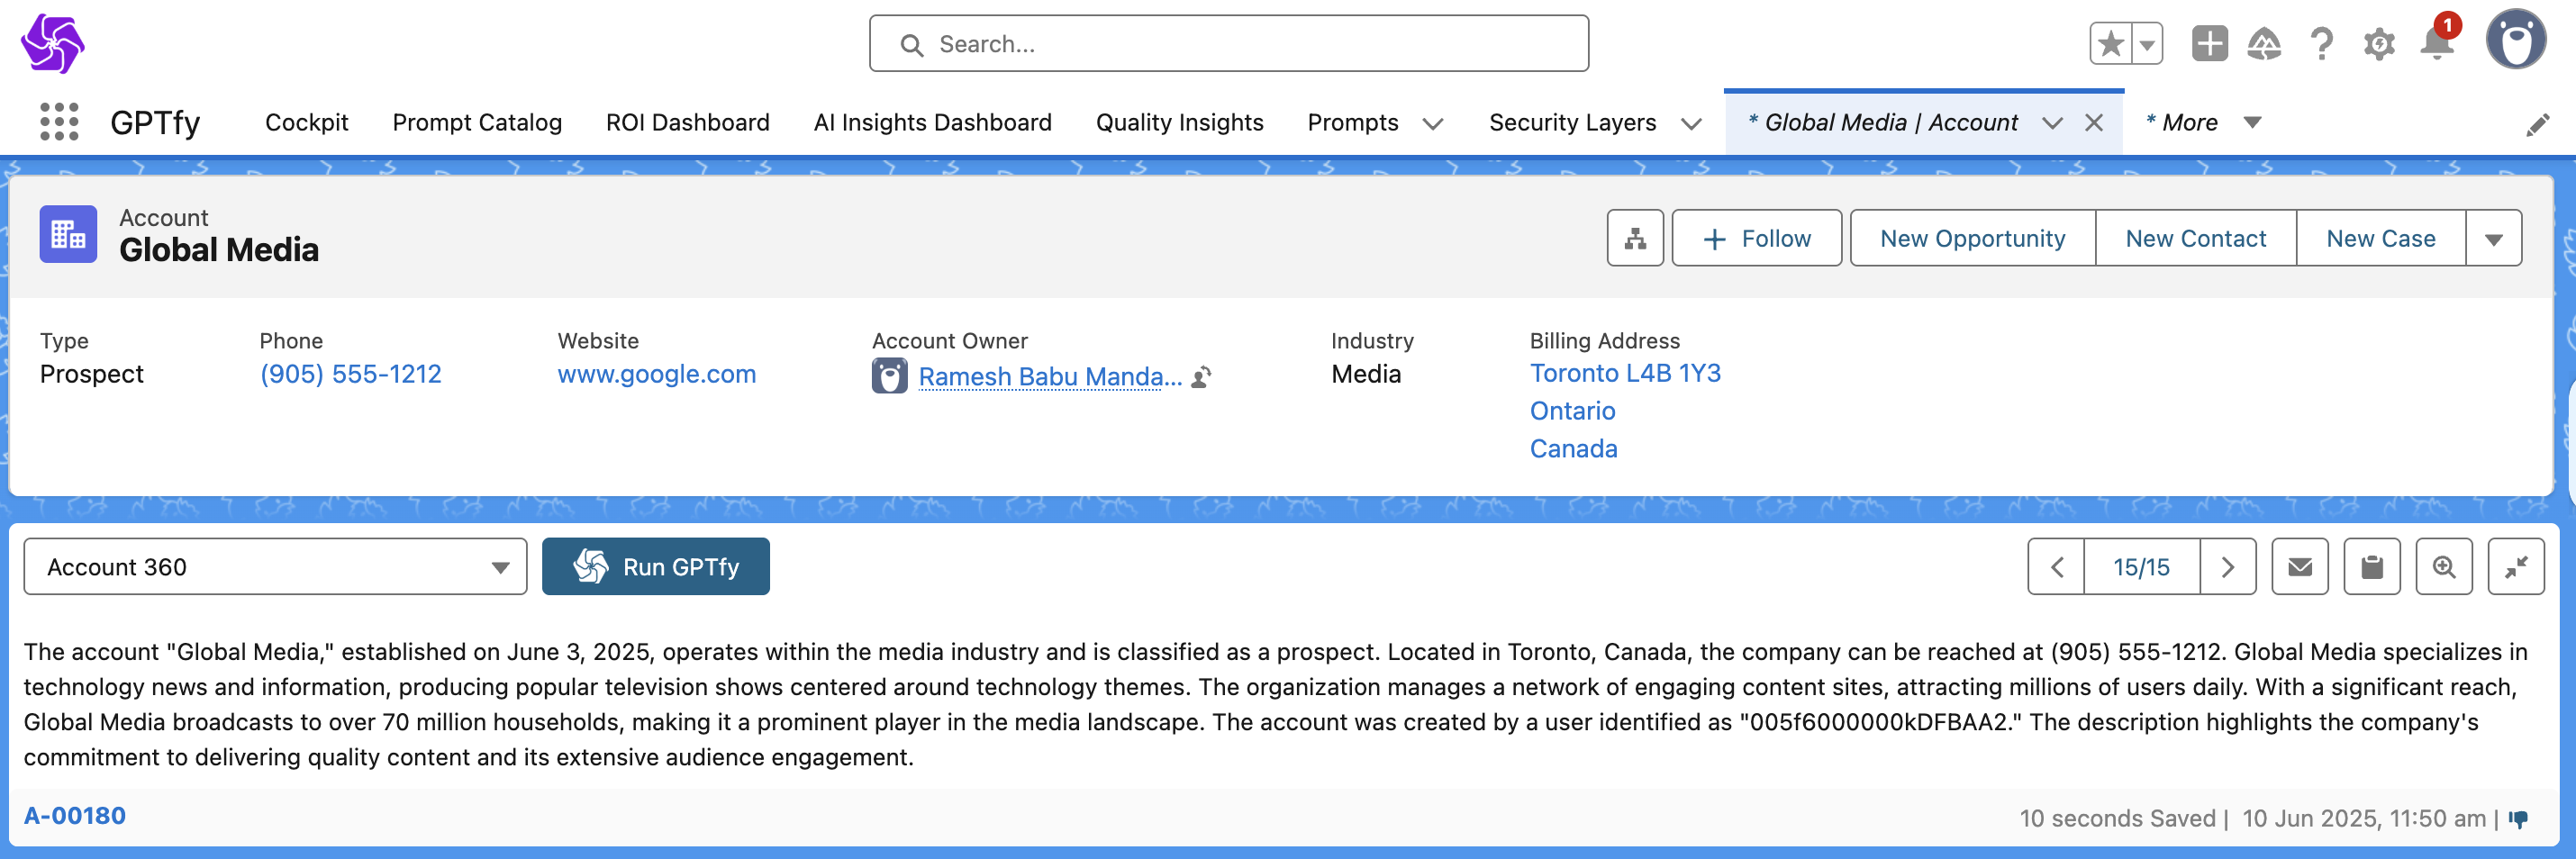Switch to the ROI Dashboard tab
Screen dimensions: 2576x859
tap(687, 122)
